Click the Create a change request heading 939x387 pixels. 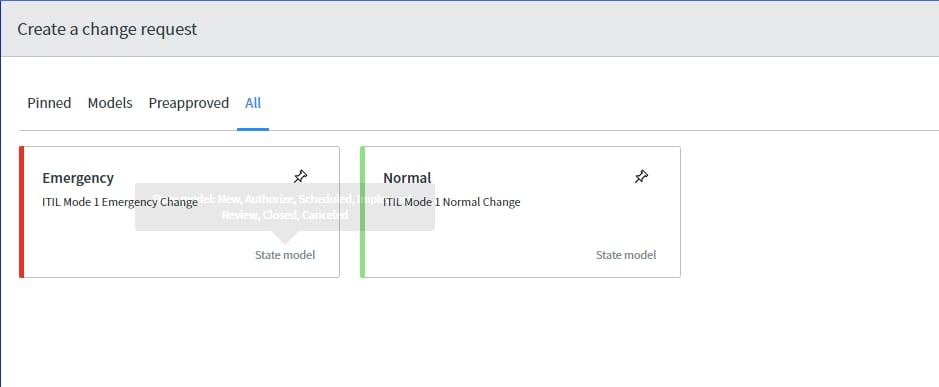107,29
